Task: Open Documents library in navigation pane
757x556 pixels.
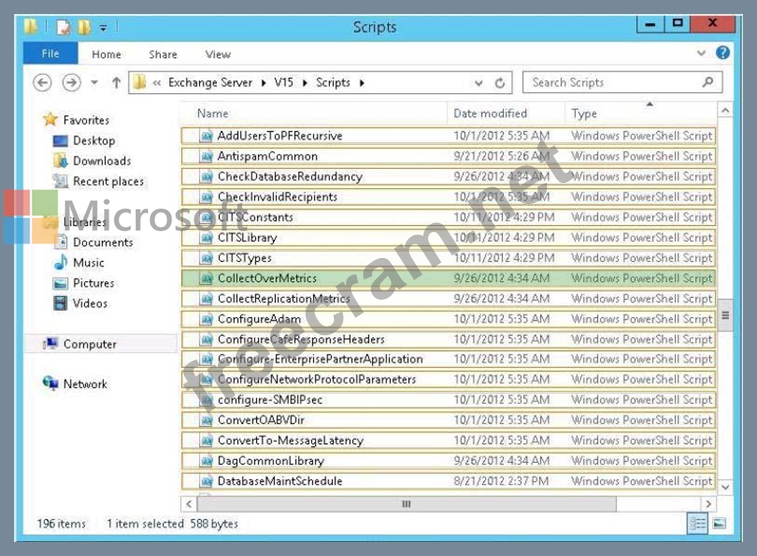Action: 103,242
